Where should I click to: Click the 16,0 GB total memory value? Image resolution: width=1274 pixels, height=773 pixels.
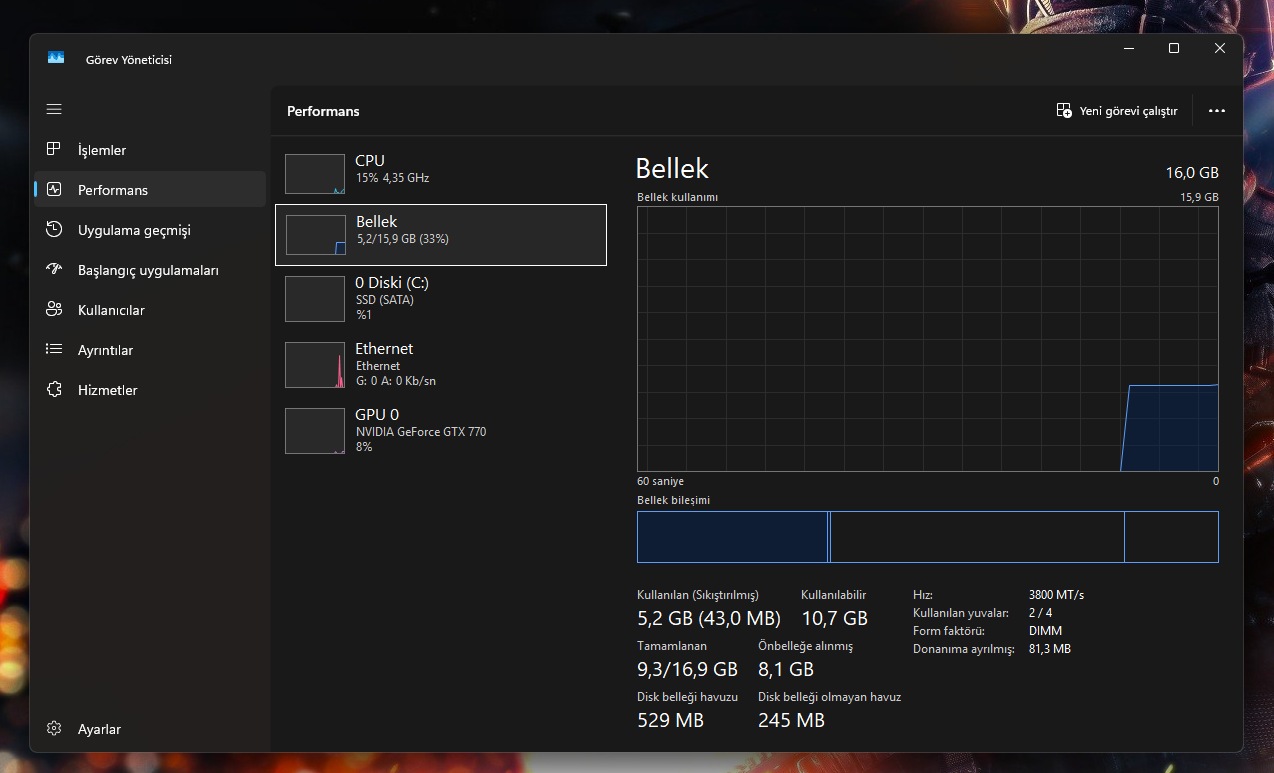coord(1192,172)
